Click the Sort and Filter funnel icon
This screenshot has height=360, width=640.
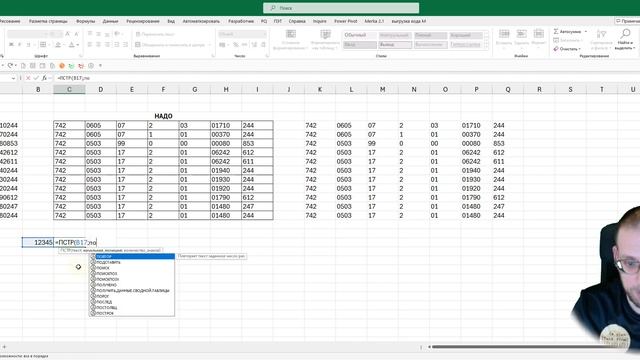[601, 34]
